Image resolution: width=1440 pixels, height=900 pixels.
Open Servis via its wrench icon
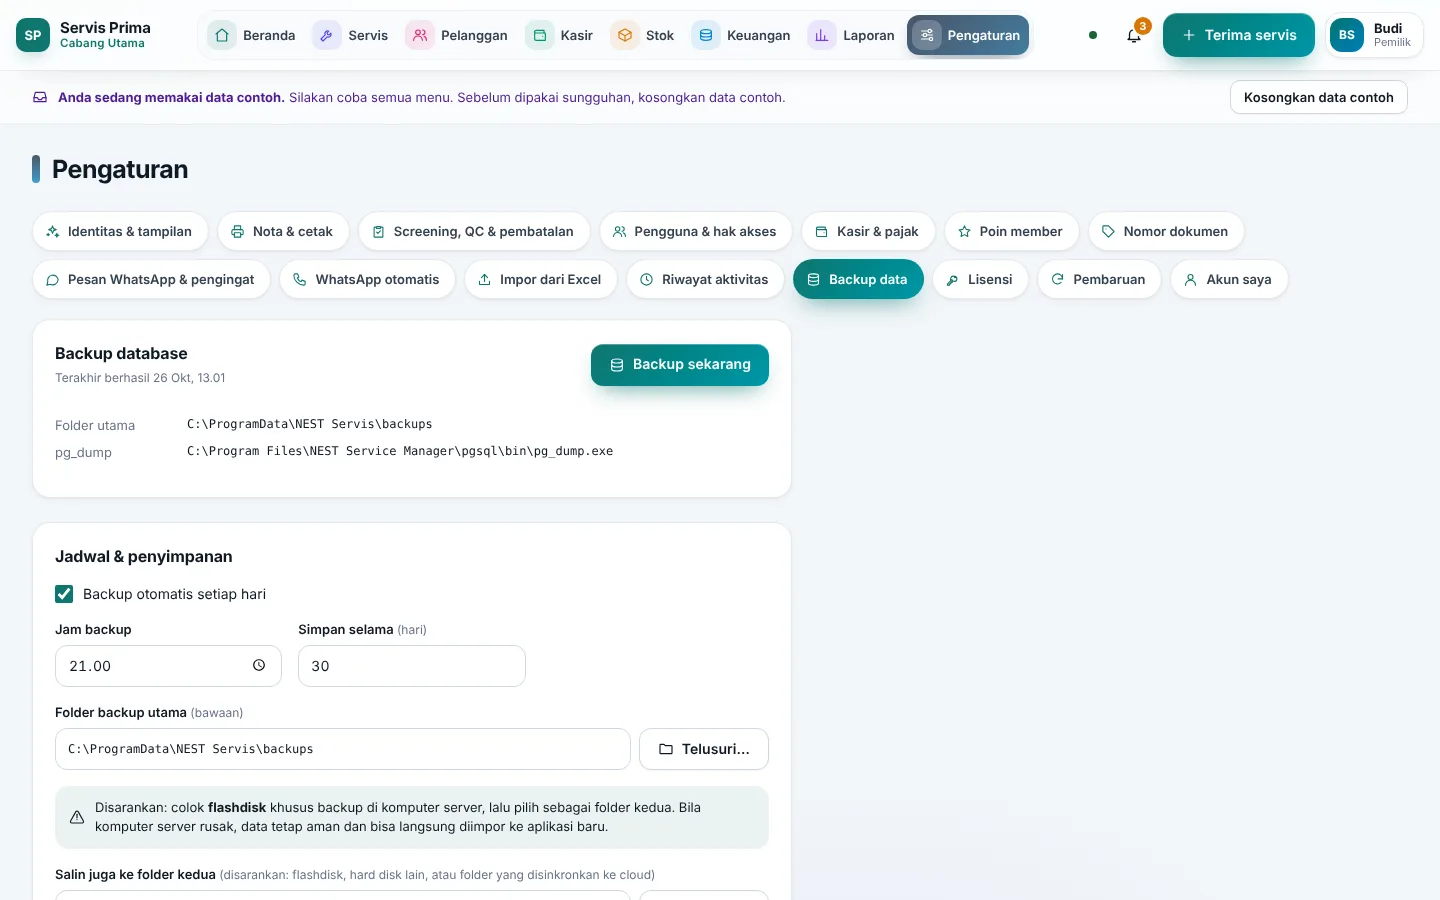click(326, 35)
